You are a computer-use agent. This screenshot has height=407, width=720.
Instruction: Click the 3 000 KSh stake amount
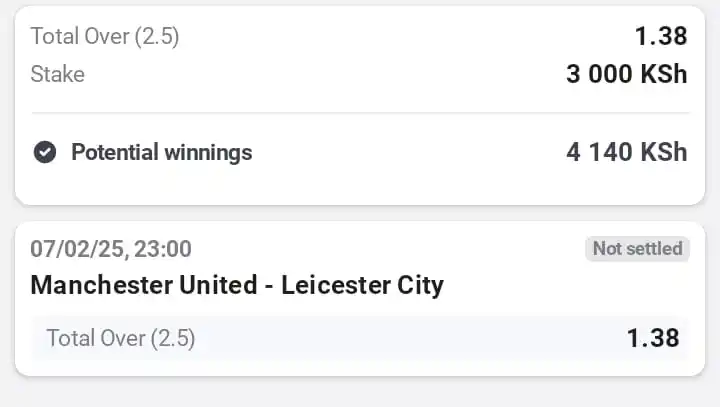point(627,74)
